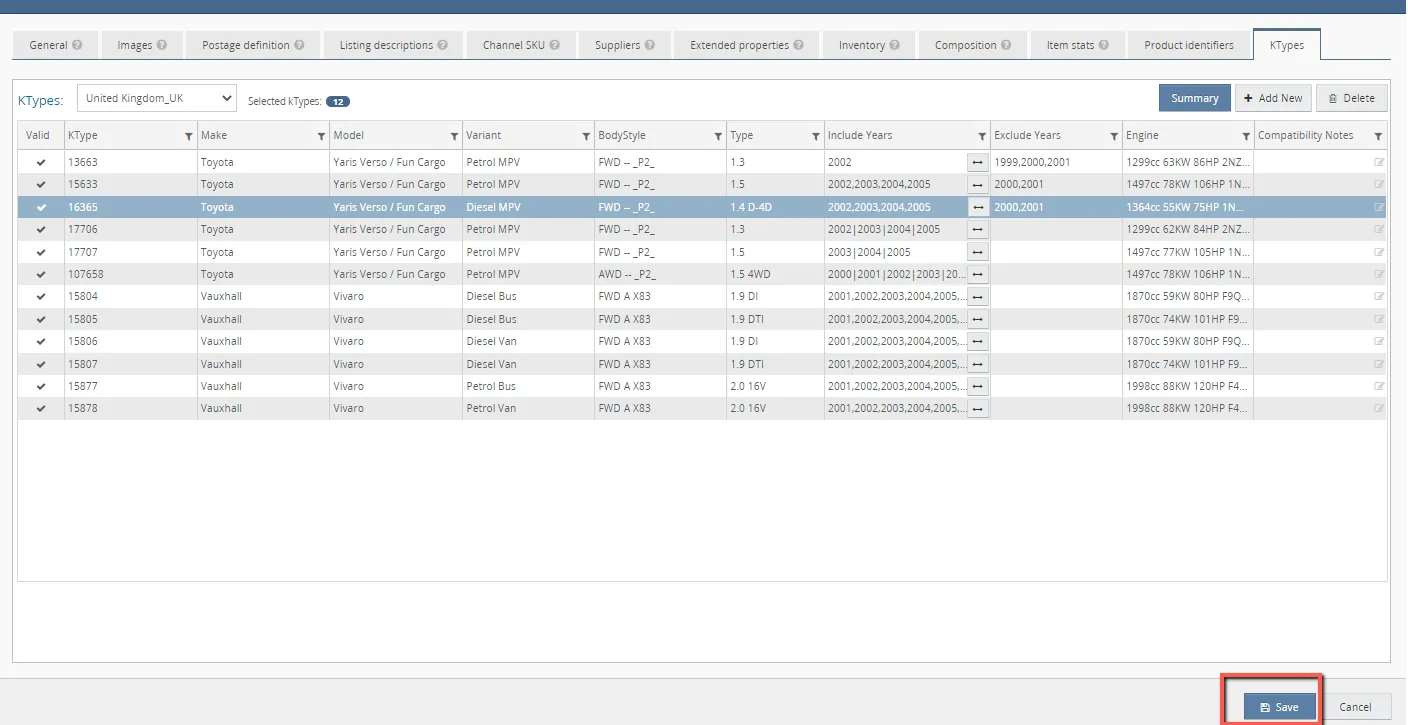Swap years arrow button for KType 17707
The width and height of the screenshot is (1408, 725).
click(x=978, y=252)
